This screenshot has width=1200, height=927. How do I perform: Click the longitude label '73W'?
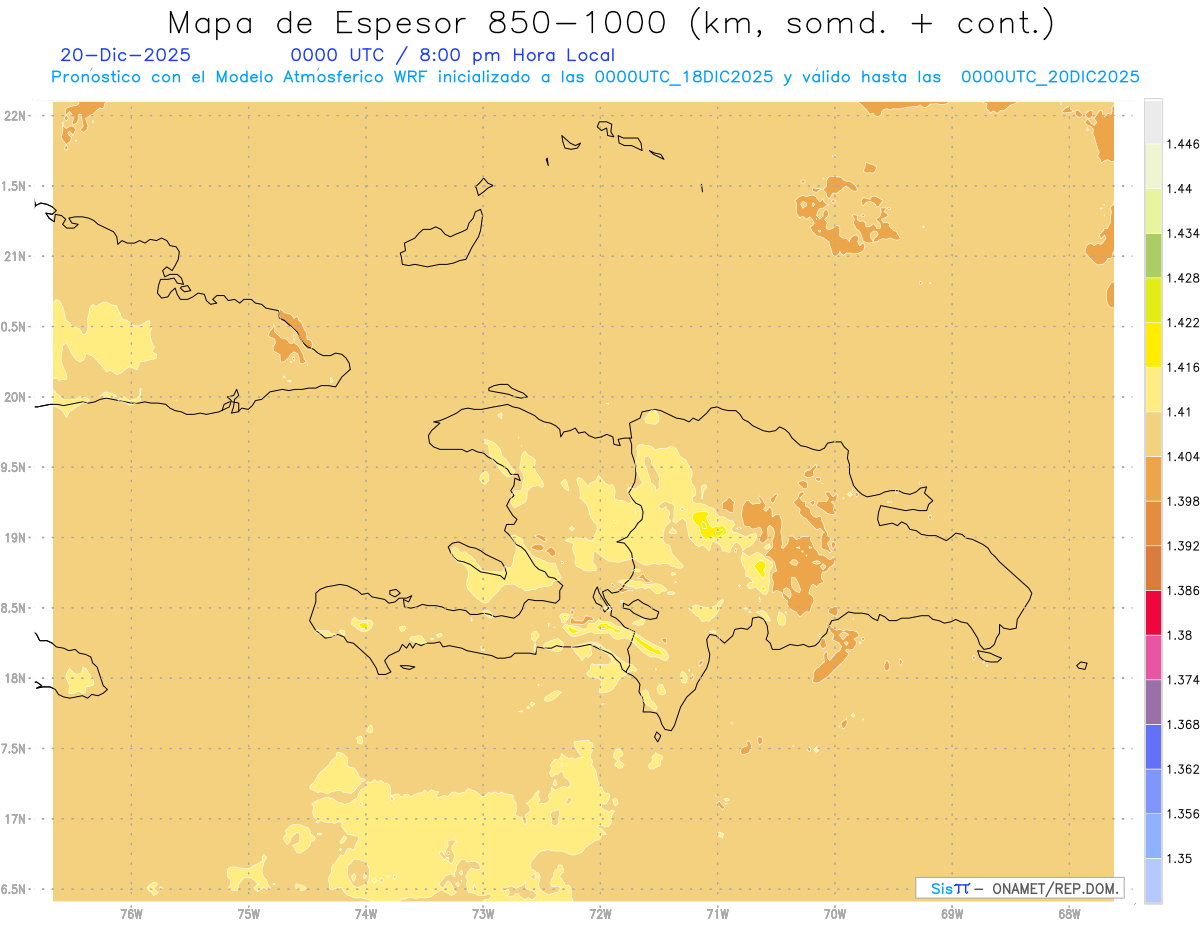pyautogui.click(x=483, y=914)
